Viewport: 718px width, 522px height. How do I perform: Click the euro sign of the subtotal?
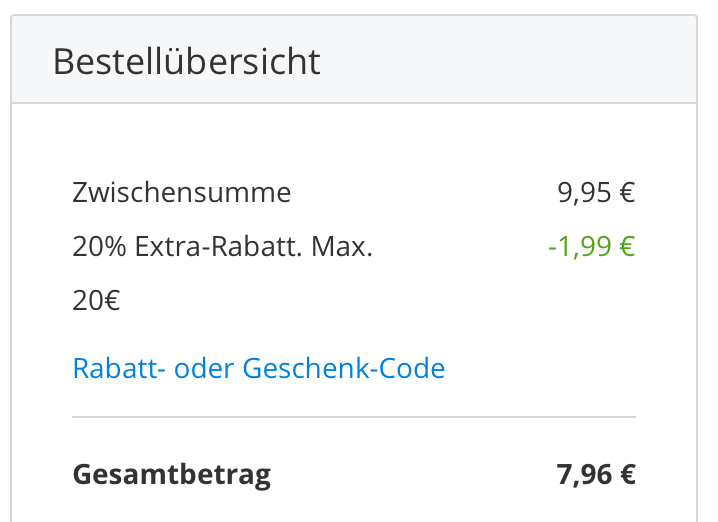pyautogui.click(x=627, y=192)
